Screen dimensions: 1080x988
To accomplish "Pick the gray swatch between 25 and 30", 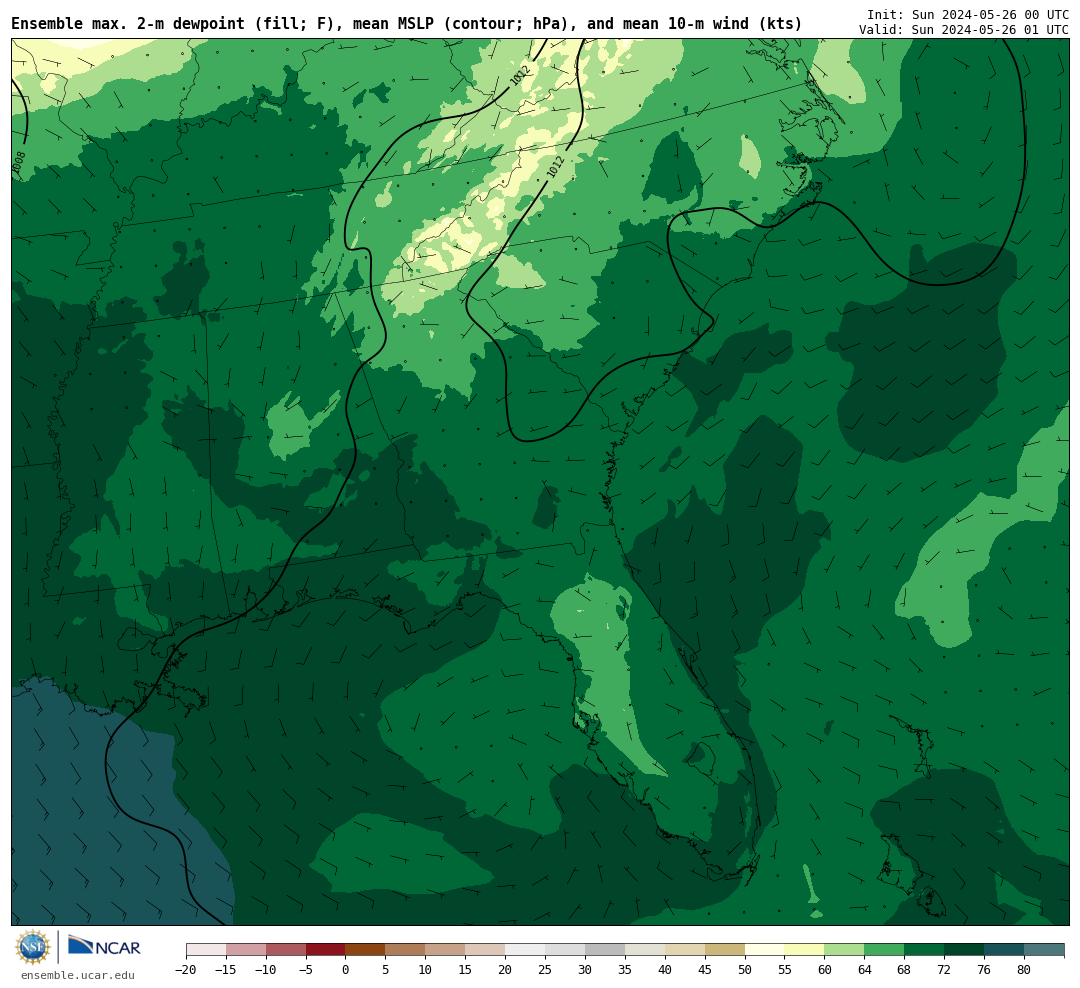I will click(x=565, y=950).
